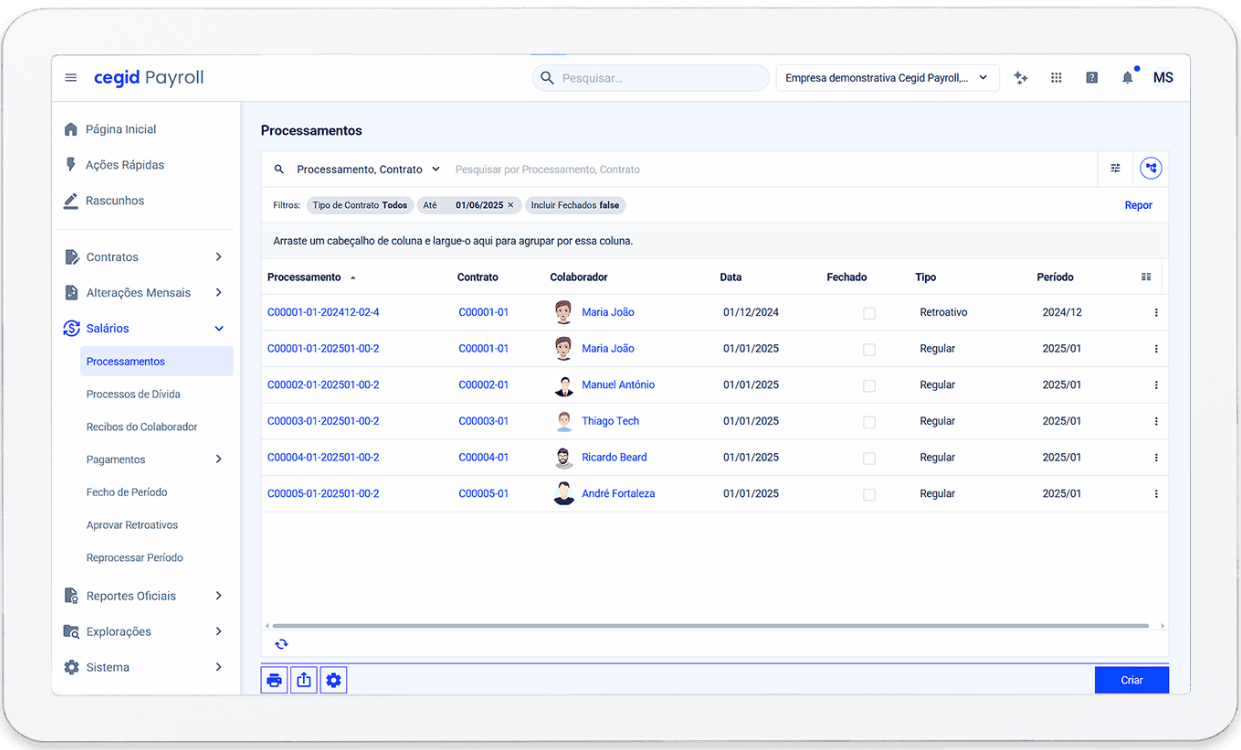Open row menu for C00001-01-202412-02-4
Image resolution: width=1241 pixels, height=750 pixels.
(x=1156, y=313)
